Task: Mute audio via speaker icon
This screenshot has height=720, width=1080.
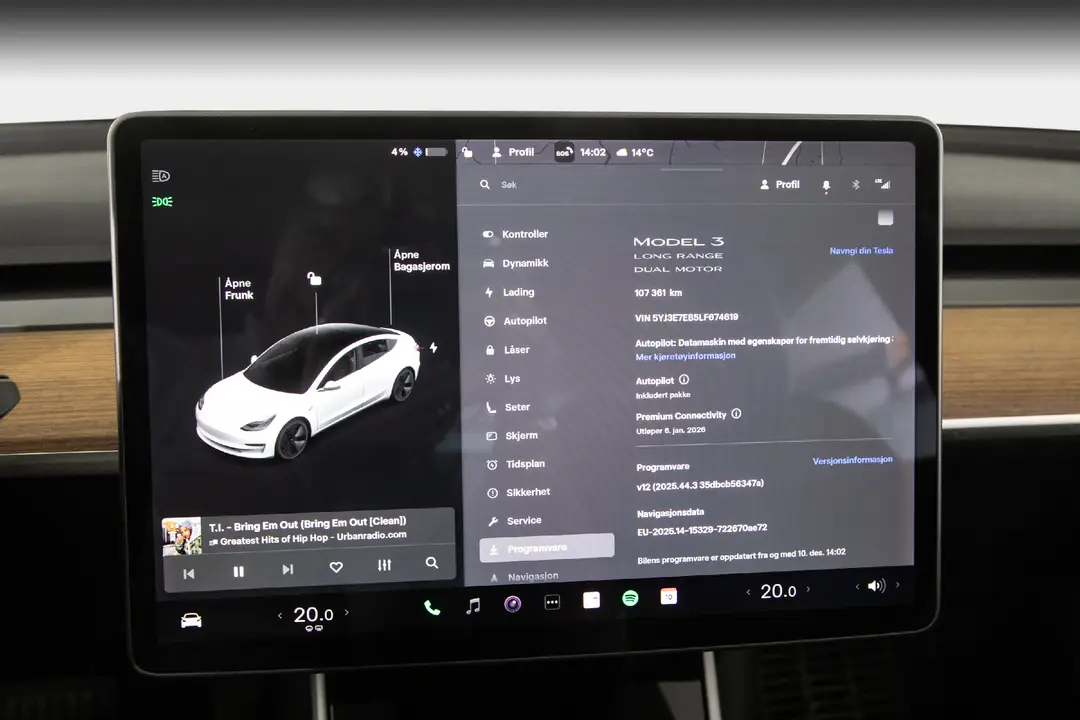Action: pos(876,586)
